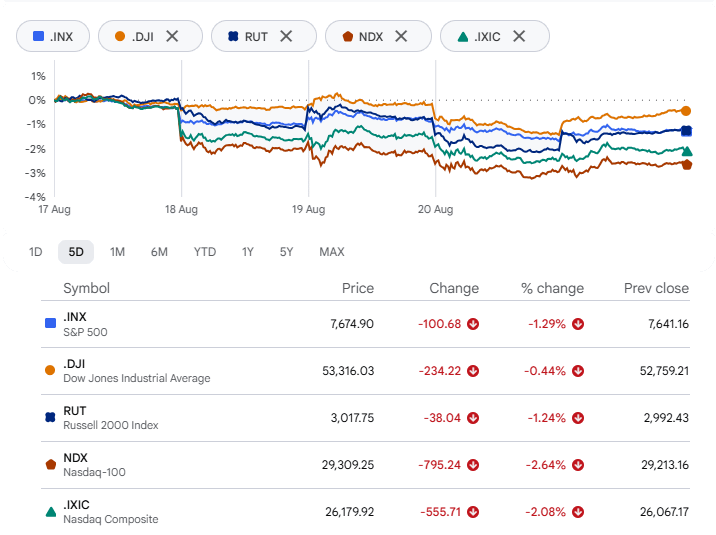Screen dimensions: 716x535
Task: Click the 53,316.03 price value
Action: pyautogui.click(x=348, y=371)
